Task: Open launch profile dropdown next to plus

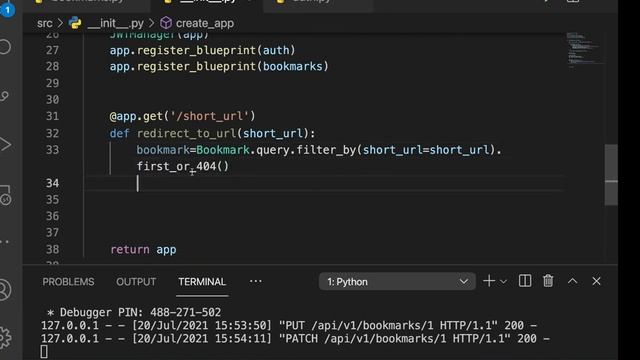Action: 503,282
